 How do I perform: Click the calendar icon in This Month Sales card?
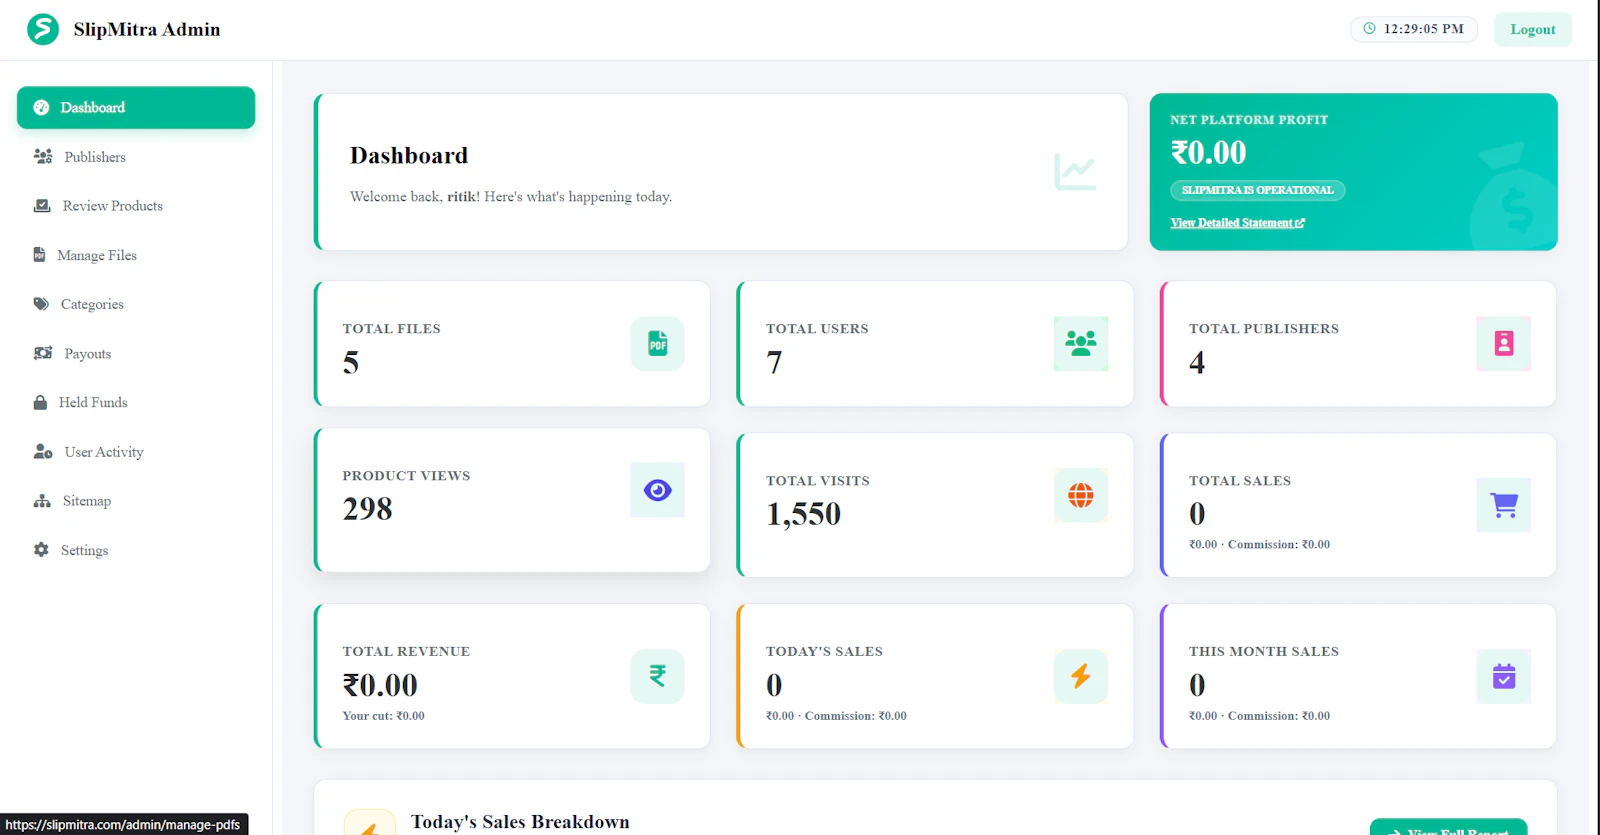pos(1504,676)
